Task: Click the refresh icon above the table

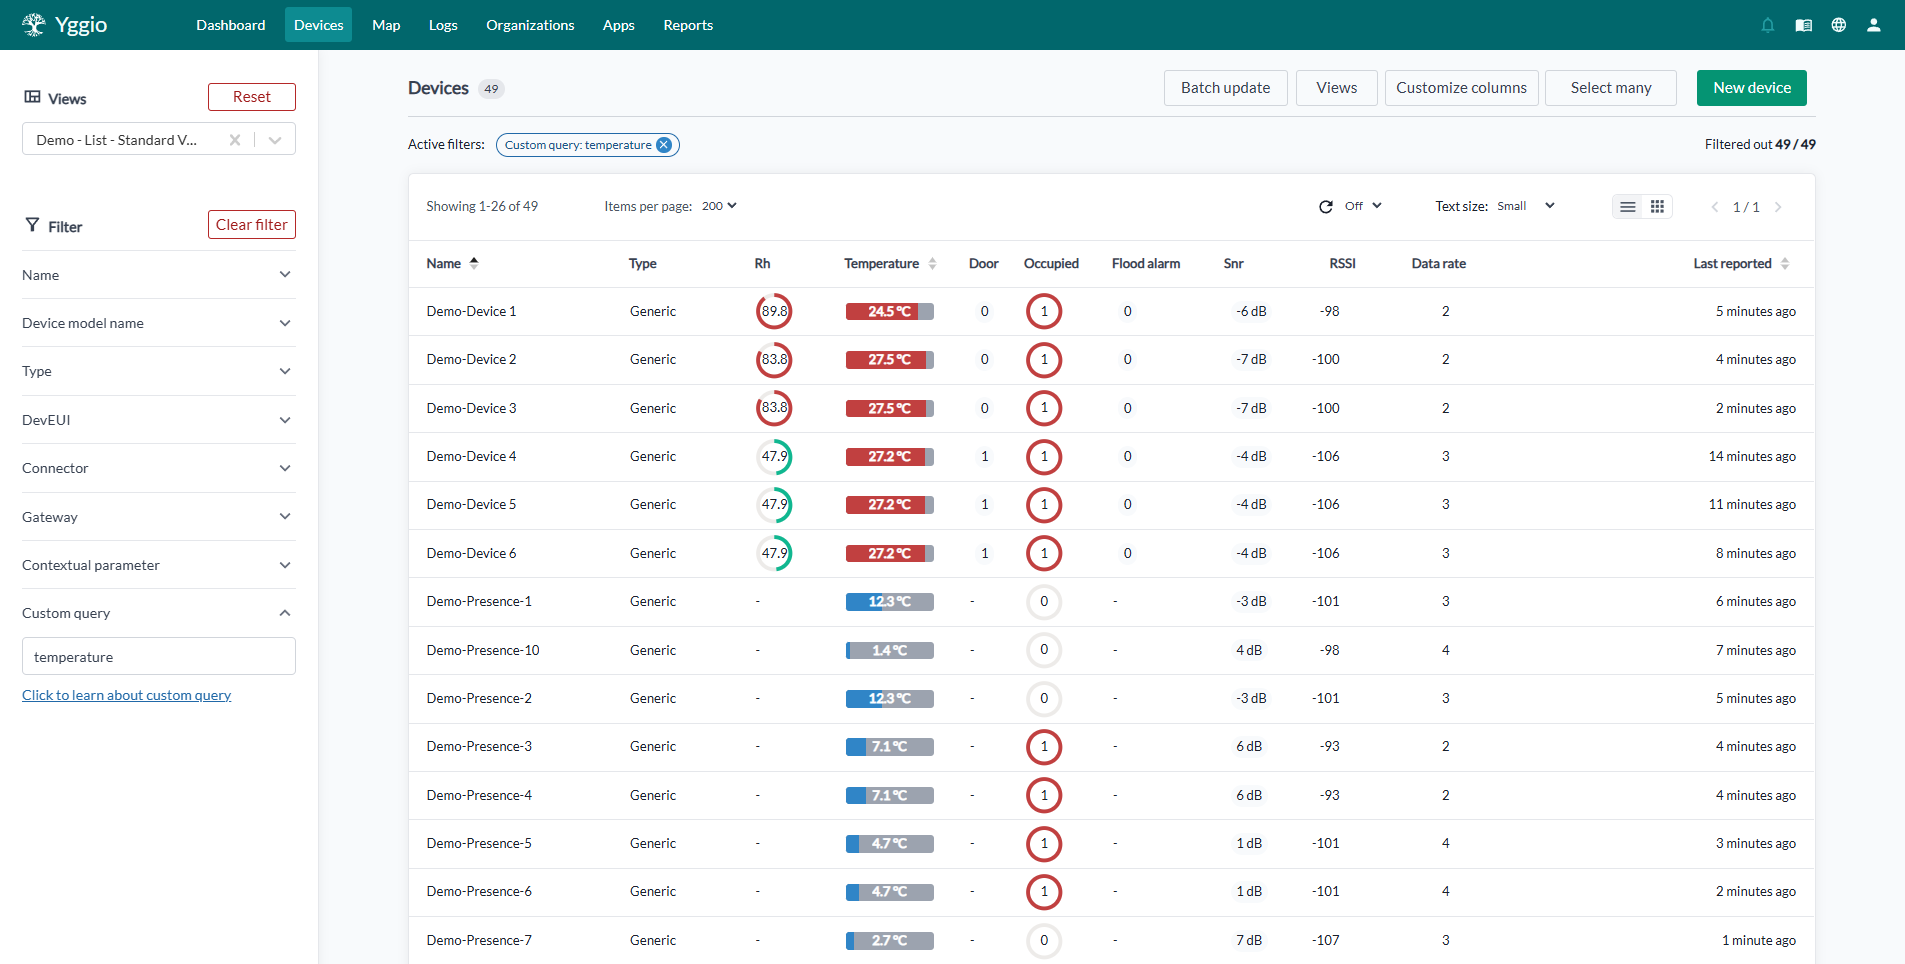Action: (1326, 207)
